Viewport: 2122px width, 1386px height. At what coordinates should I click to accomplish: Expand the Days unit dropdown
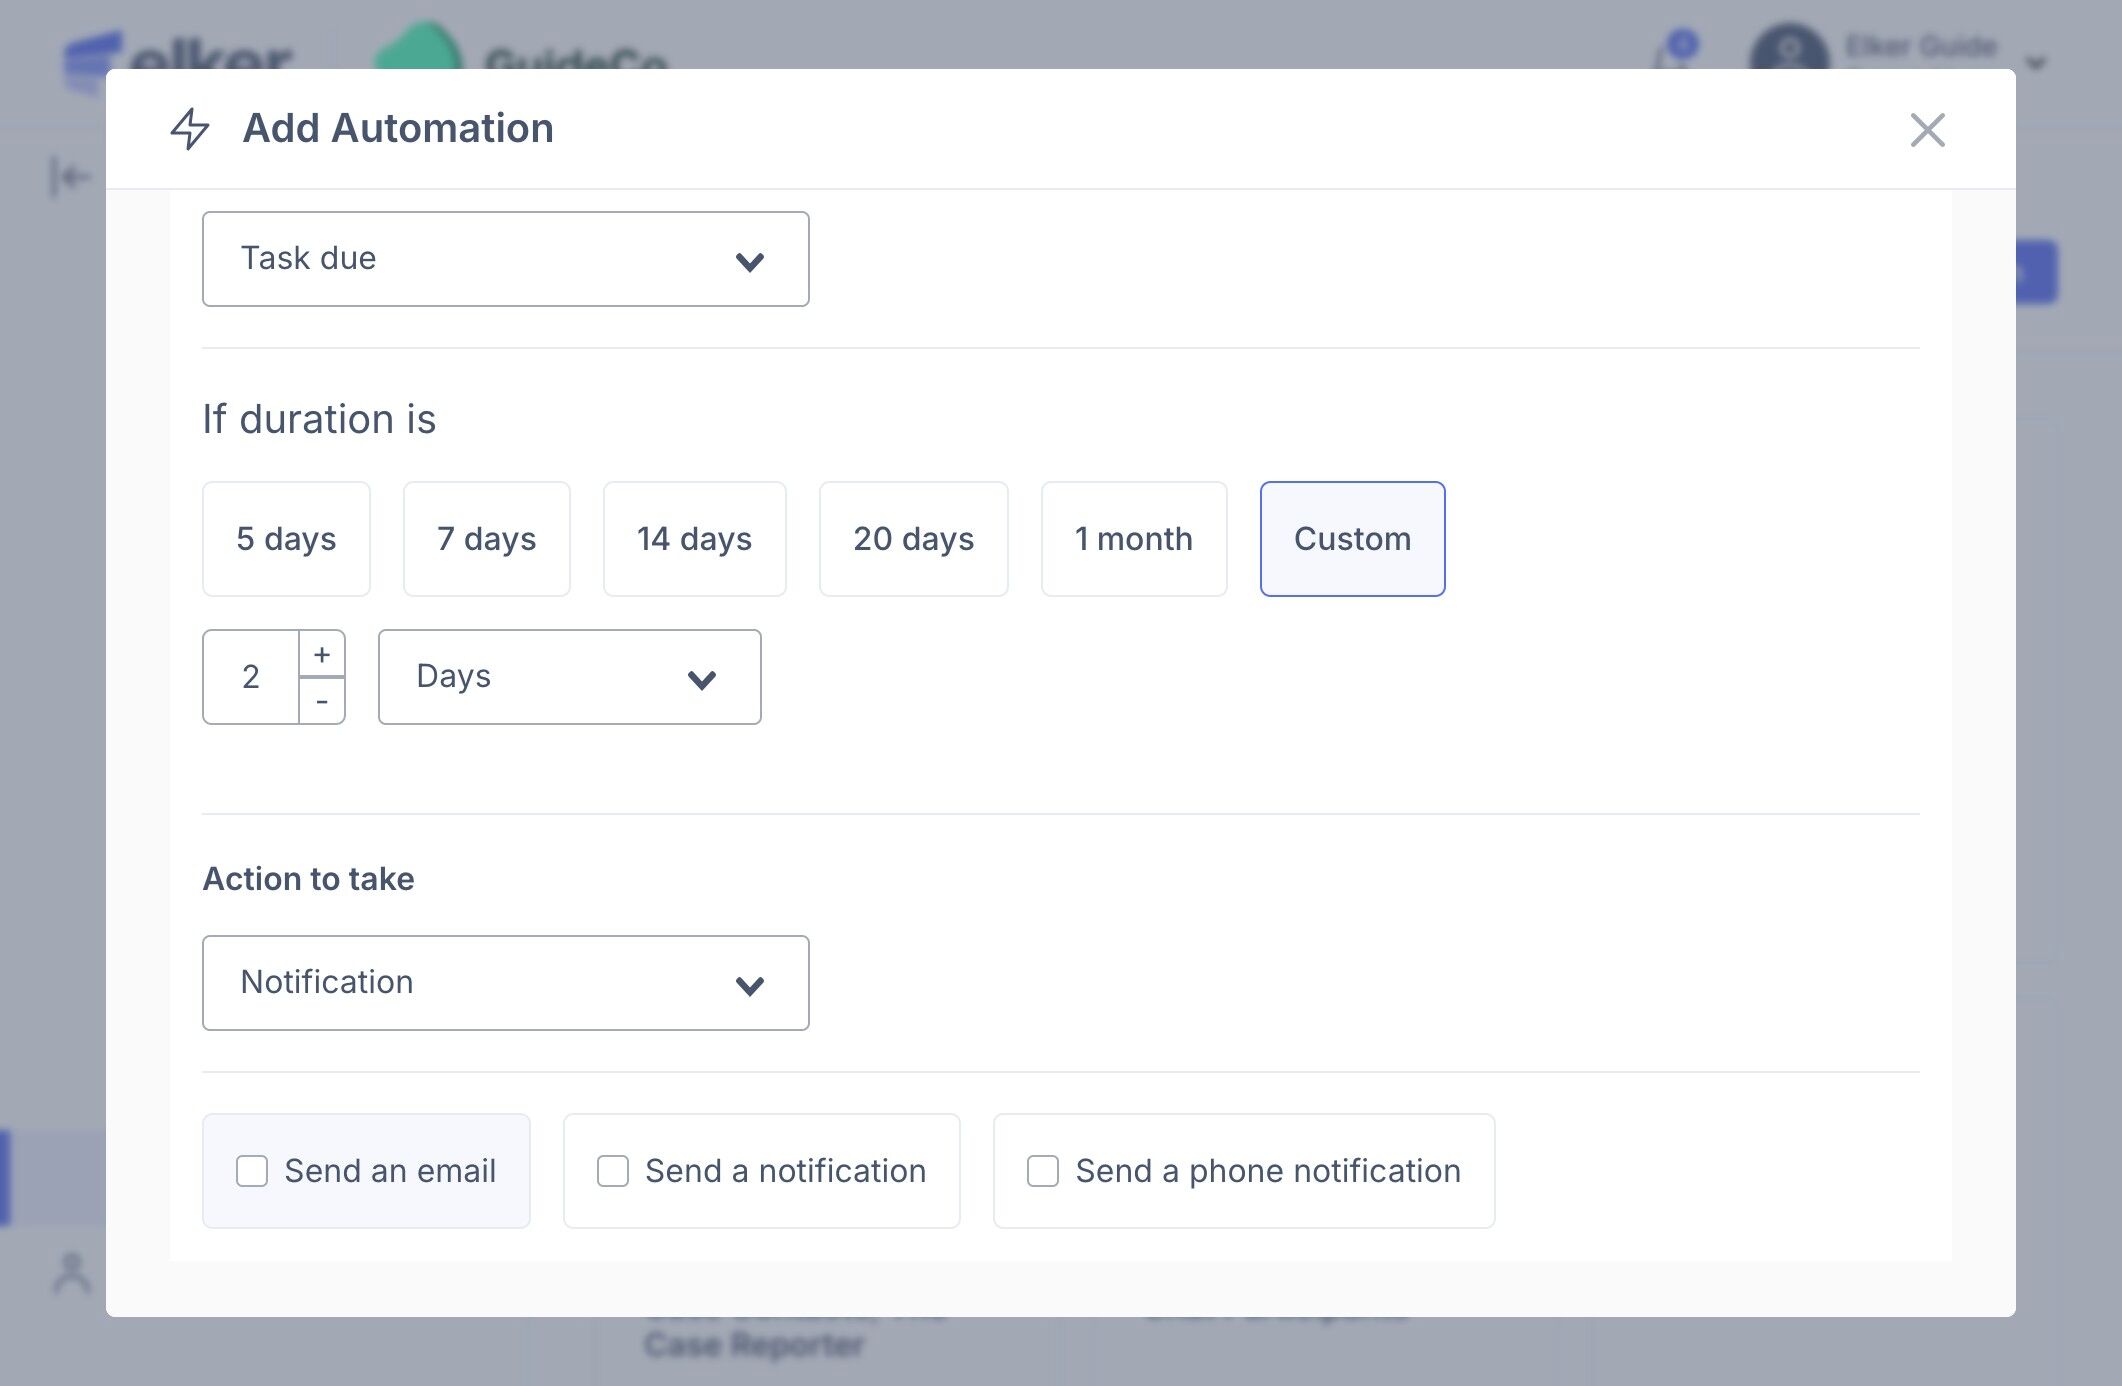tap(569, 677)
